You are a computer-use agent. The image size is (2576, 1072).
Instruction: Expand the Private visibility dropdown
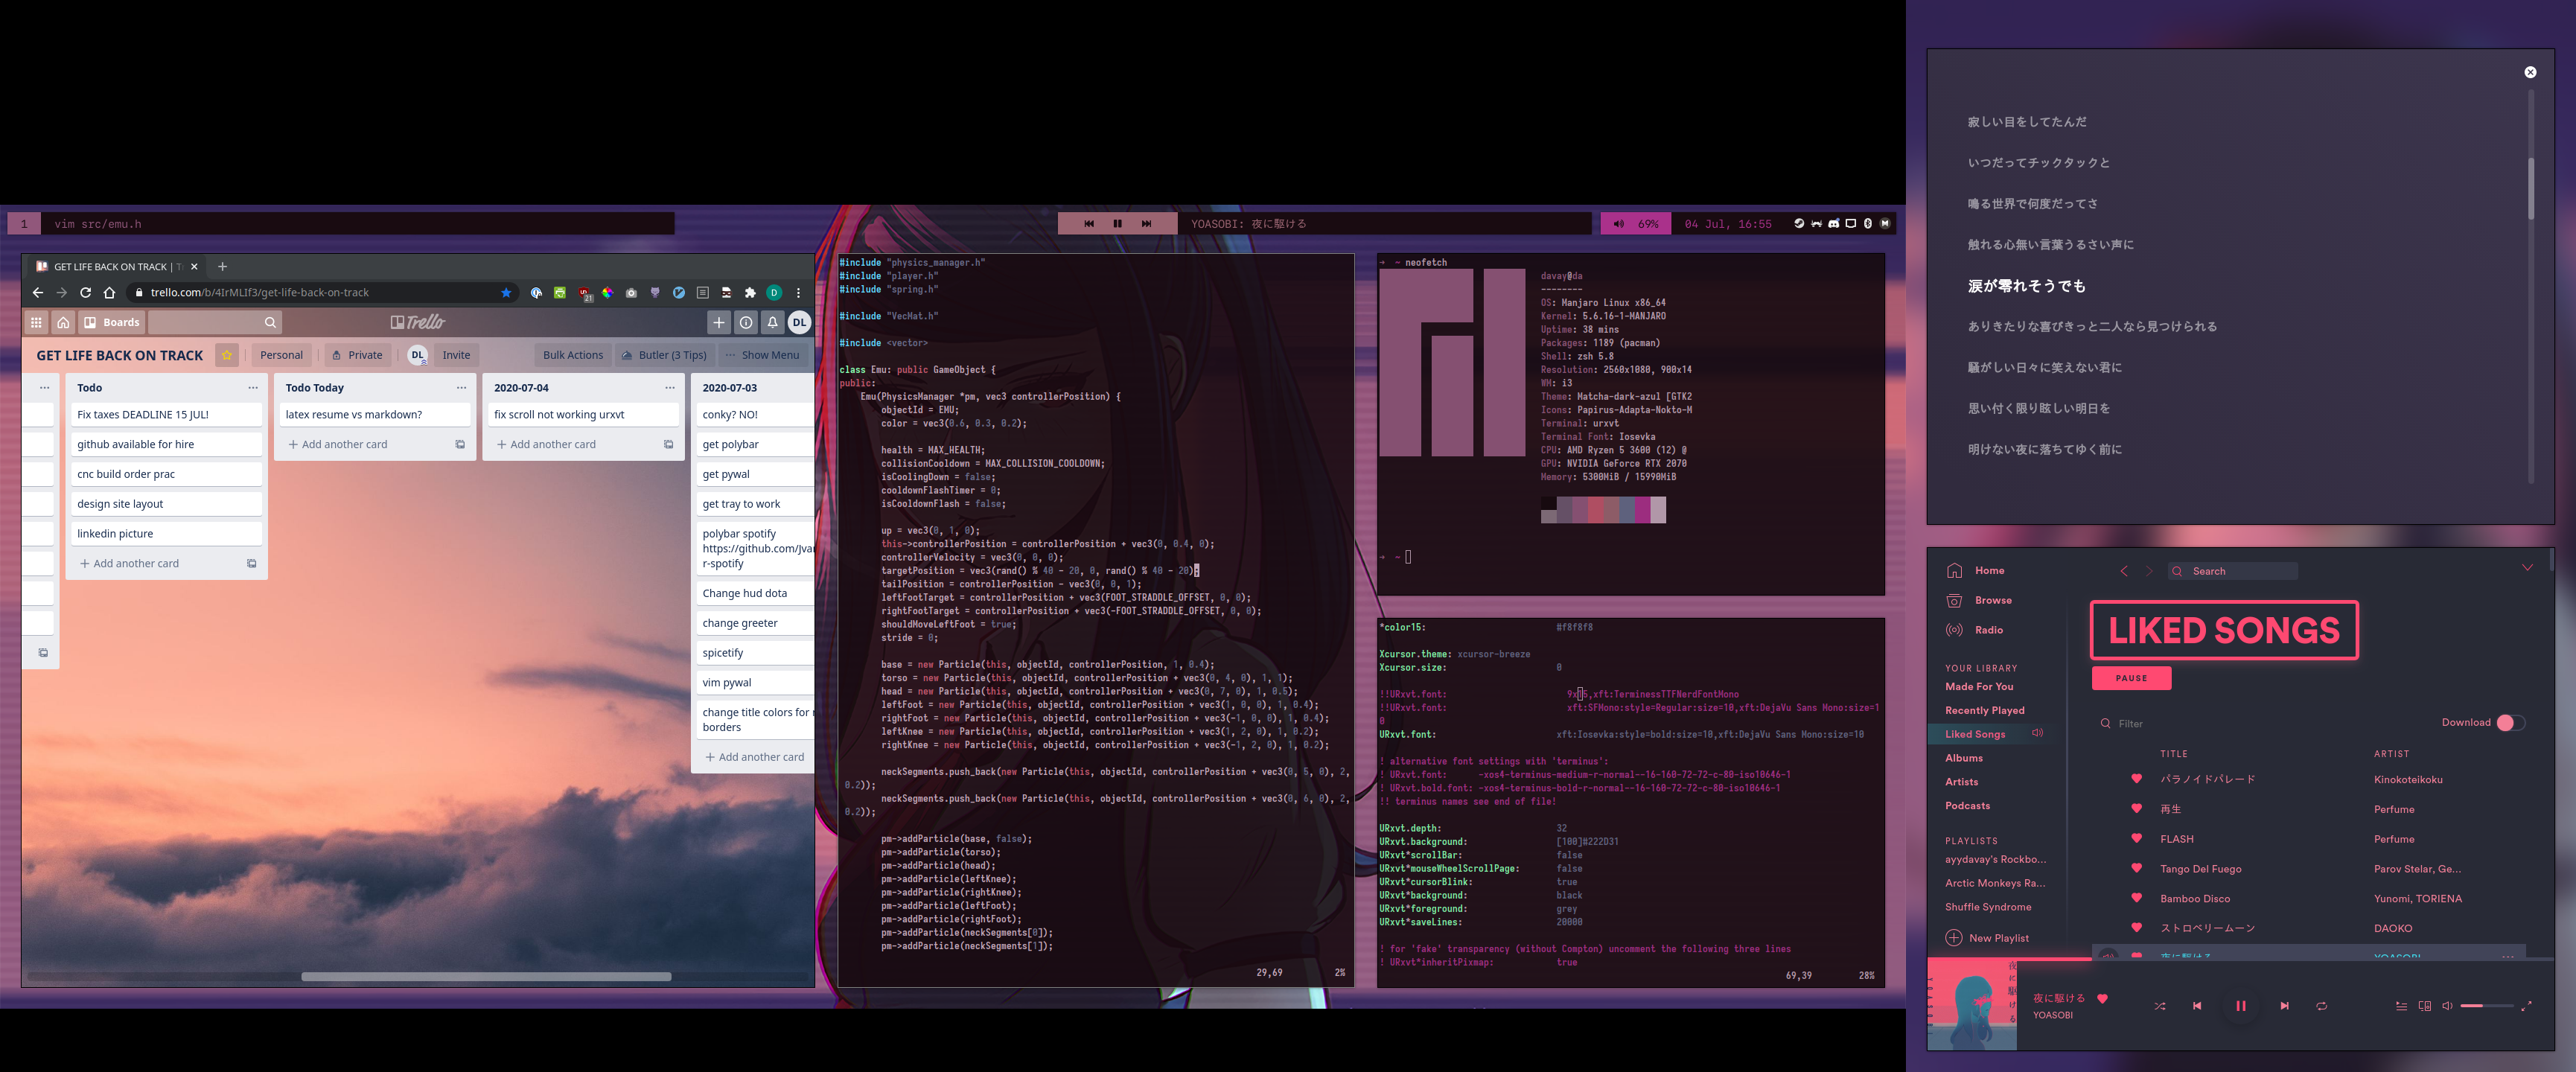pyautogui.click(x=357, y=355)
